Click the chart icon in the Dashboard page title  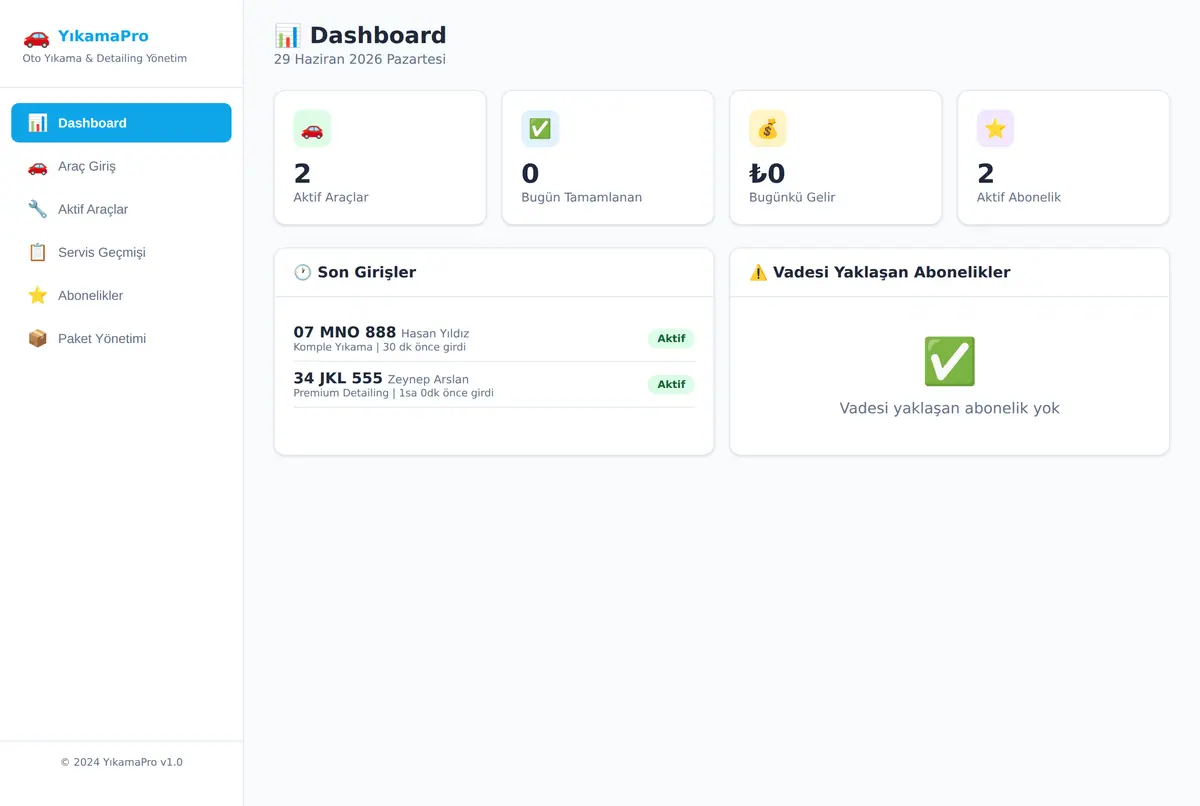click(288, 36)
